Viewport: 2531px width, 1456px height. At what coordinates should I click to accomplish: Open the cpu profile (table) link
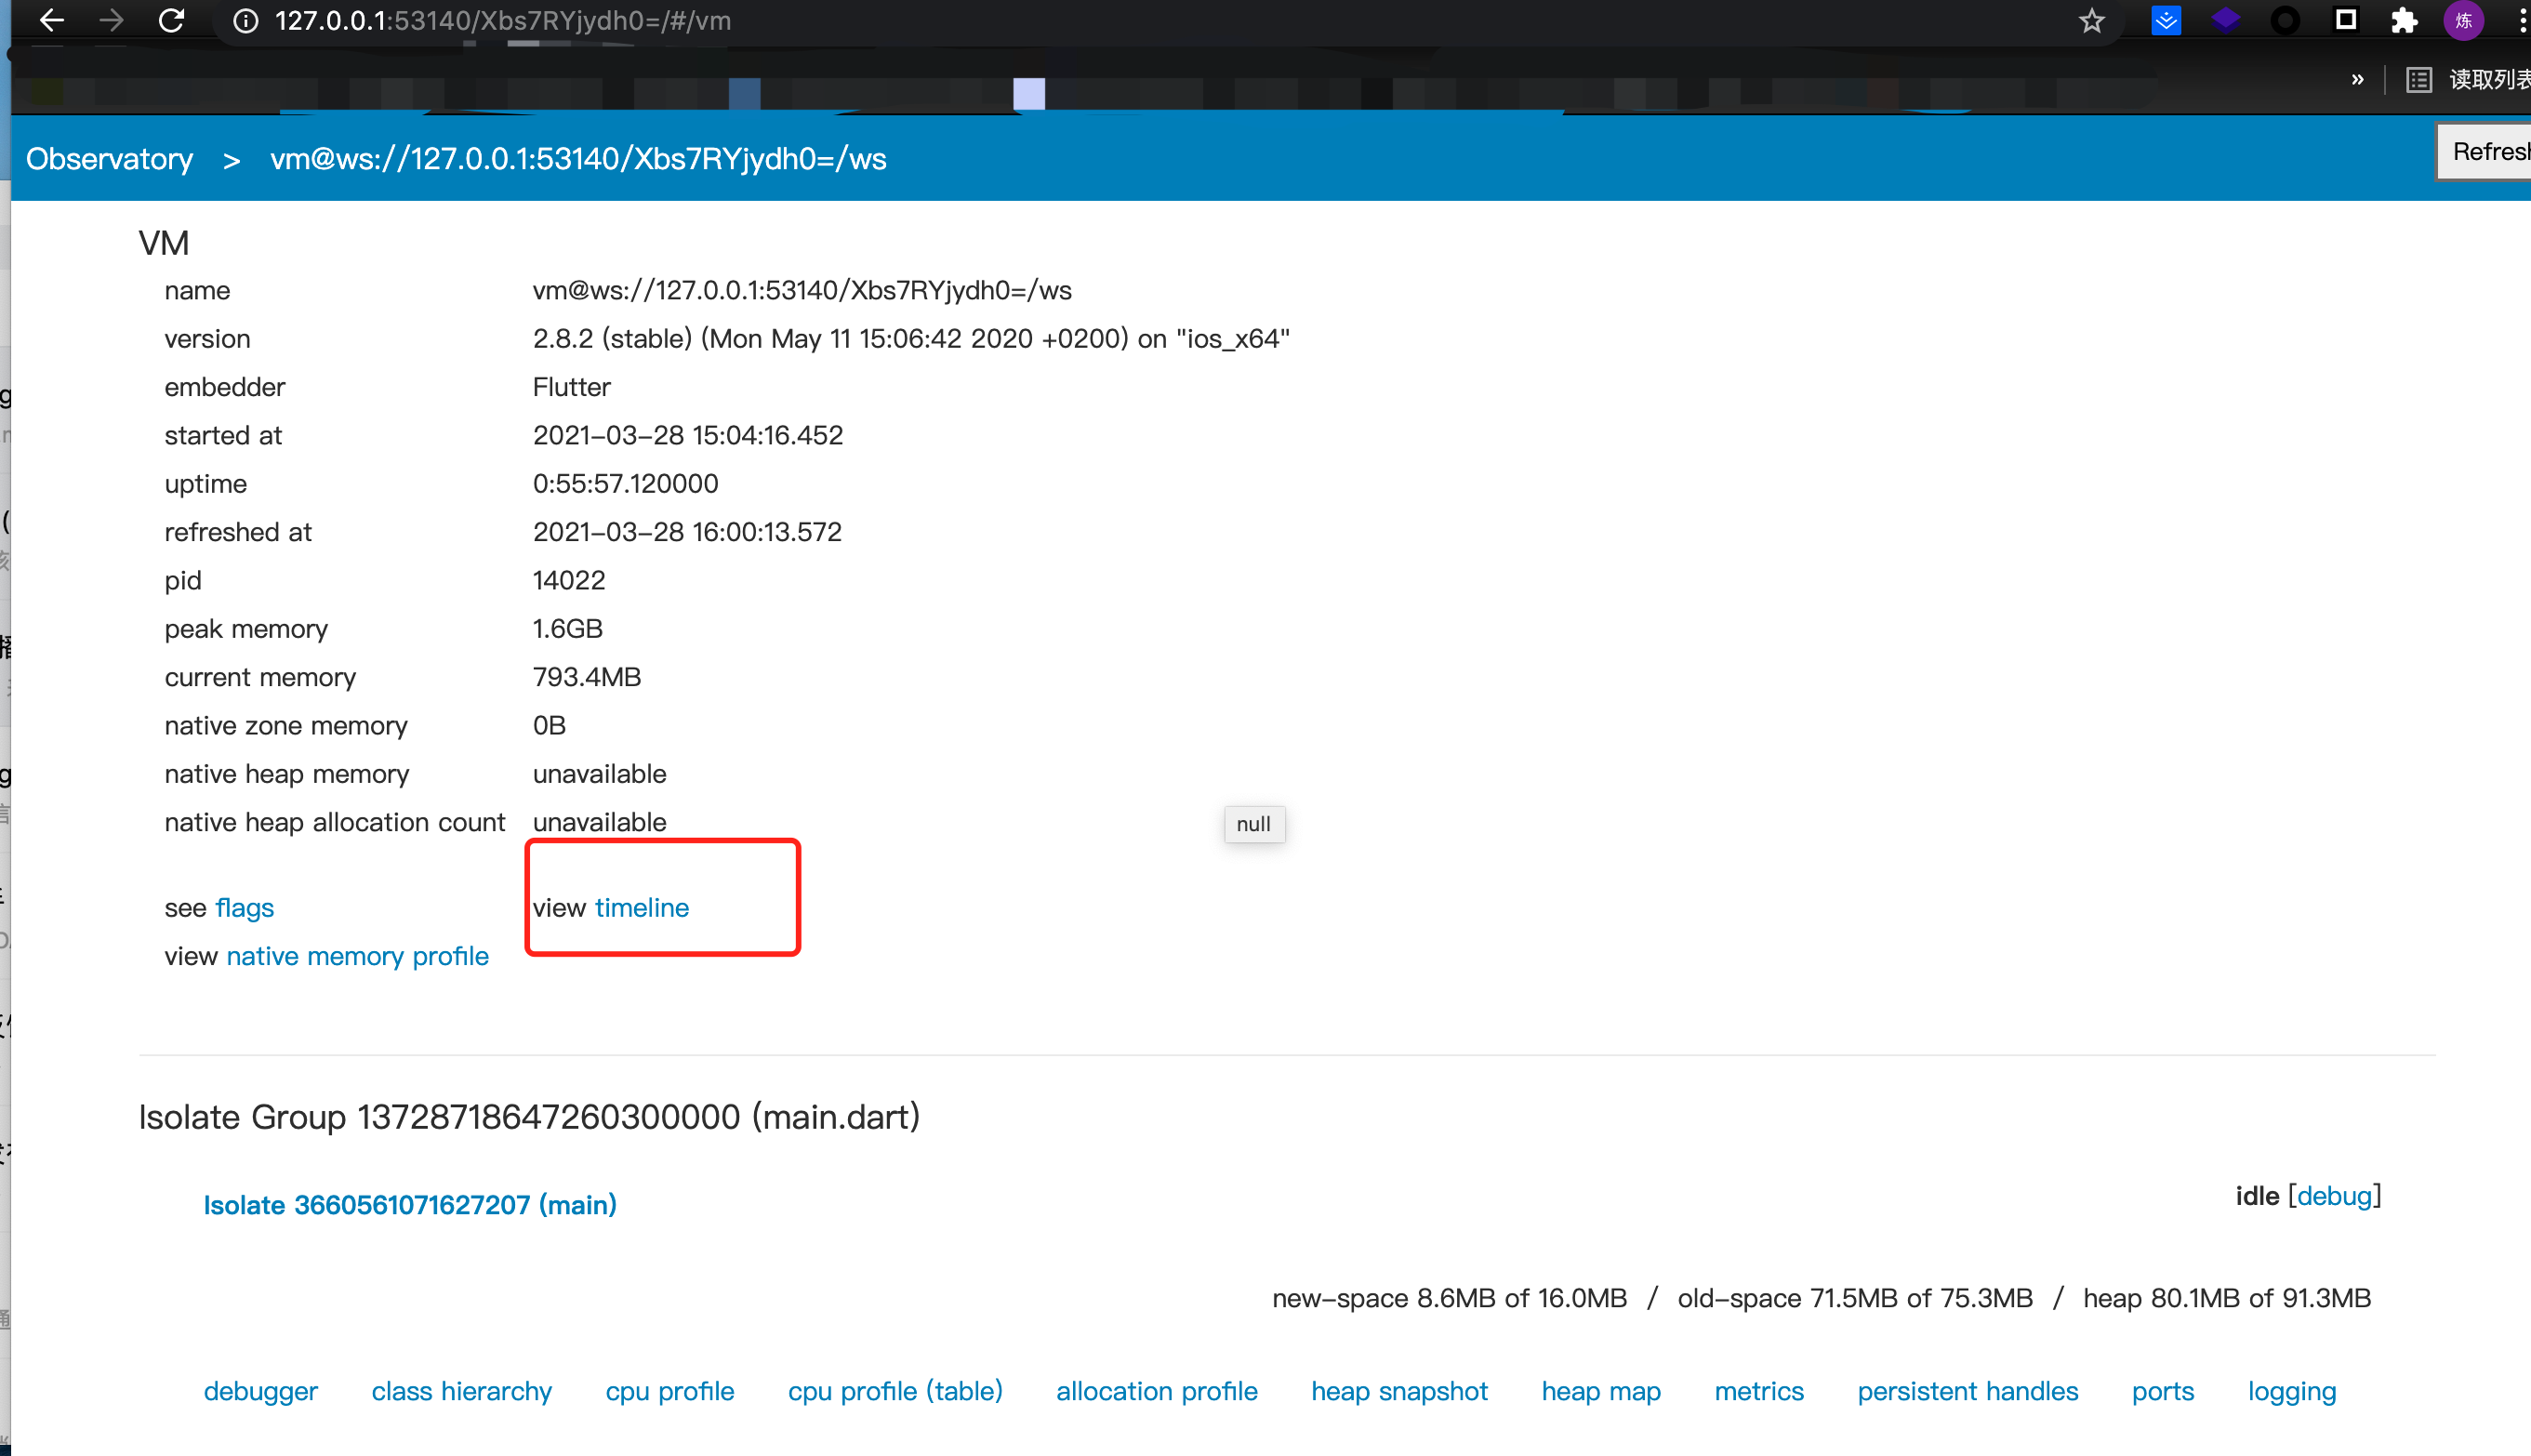[x=895, y=1392]
